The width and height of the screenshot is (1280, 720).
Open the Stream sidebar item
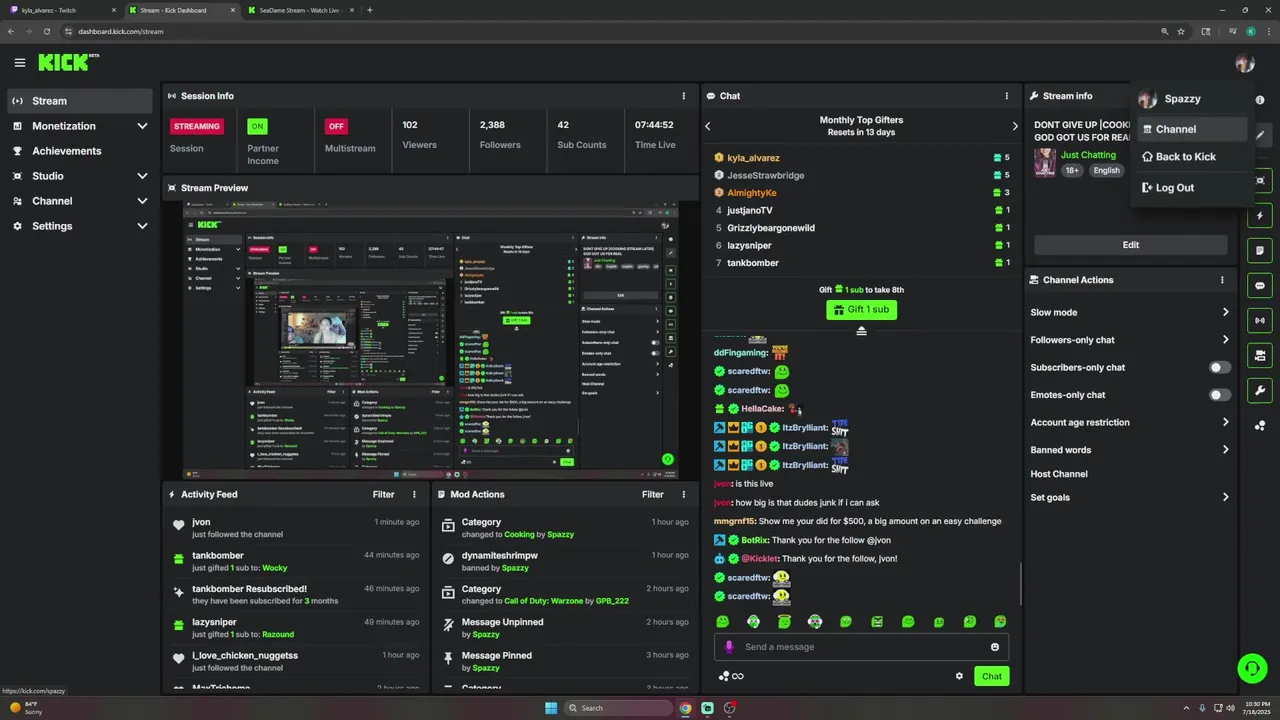pos(80,101)
